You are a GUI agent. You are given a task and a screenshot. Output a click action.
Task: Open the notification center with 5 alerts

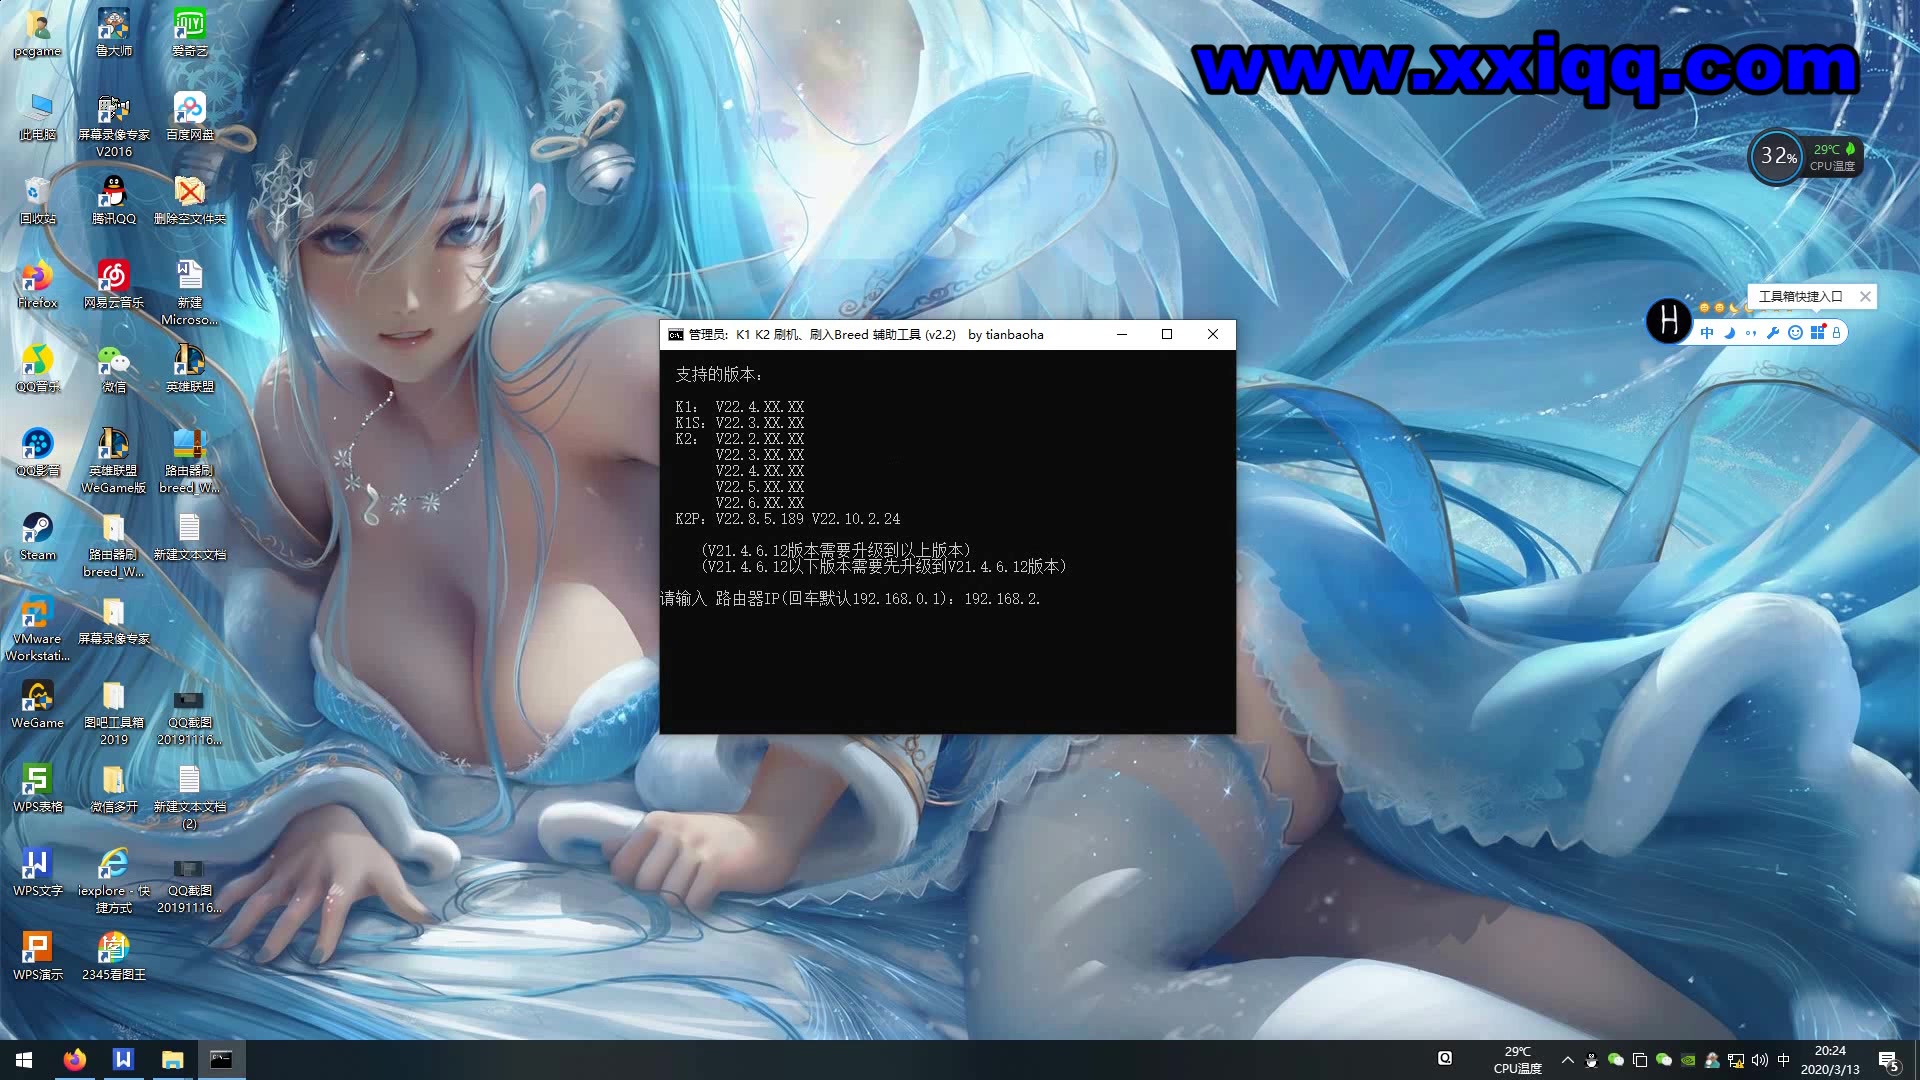coord(1888,1060)
